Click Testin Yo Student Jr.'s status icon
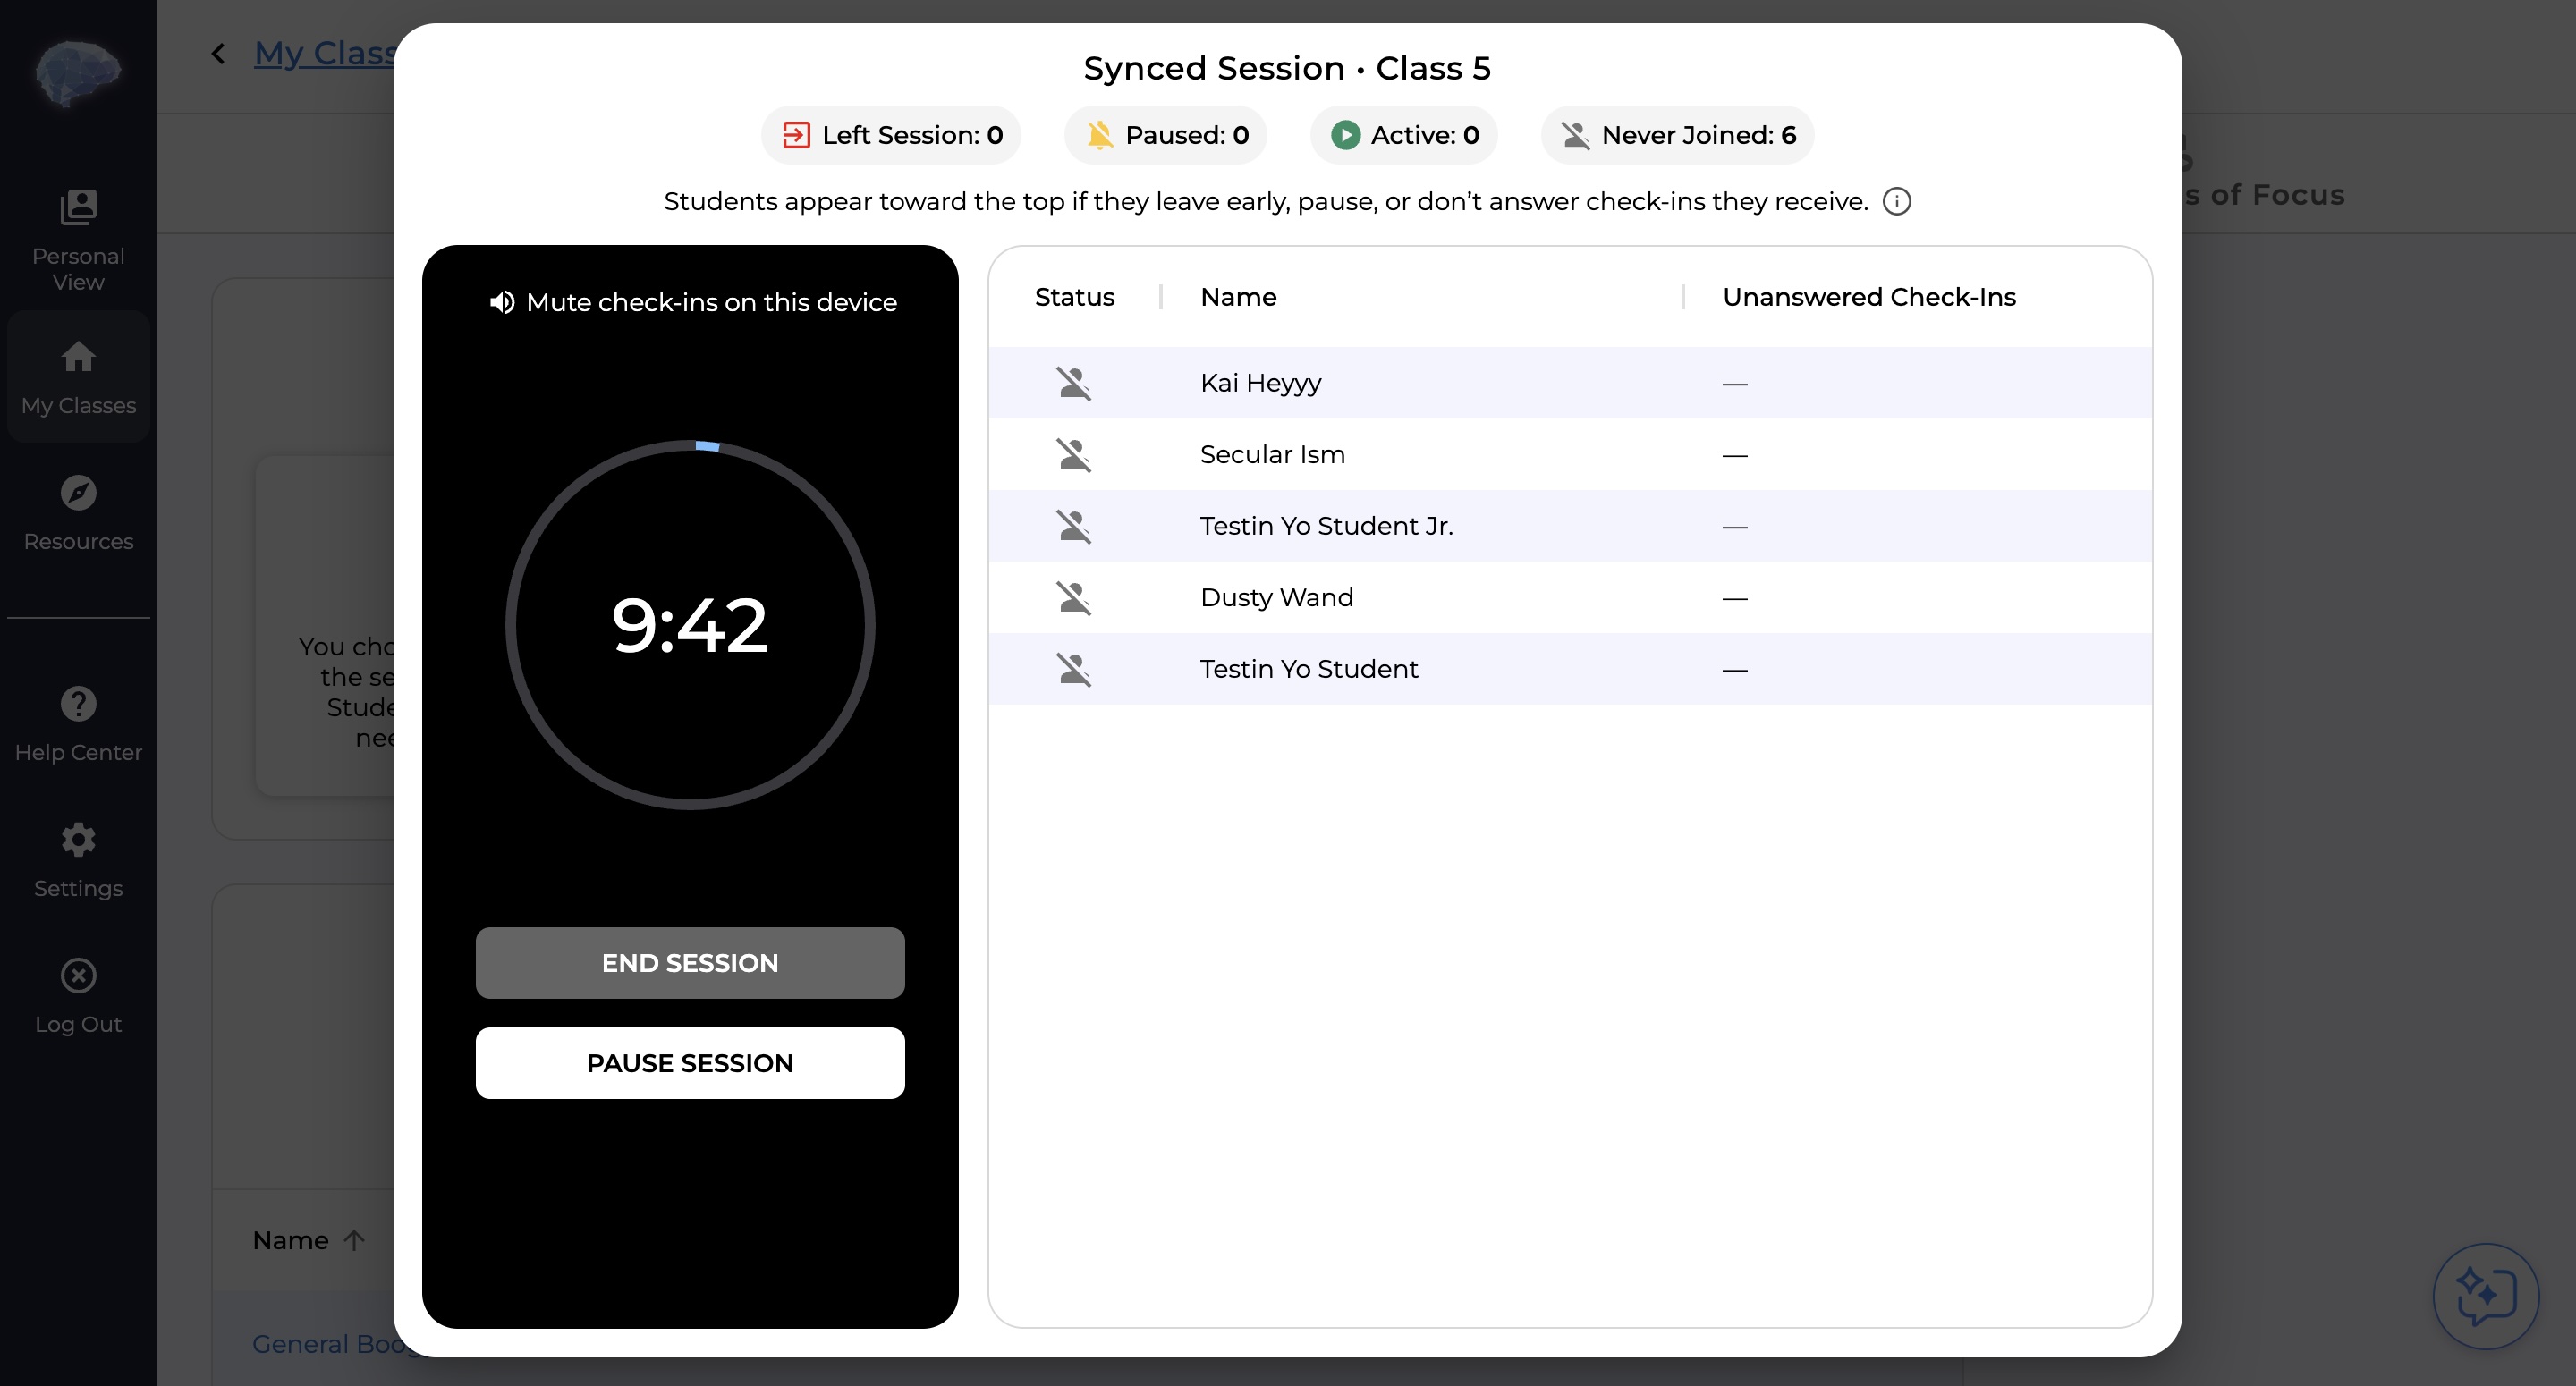The image size is (2576, 1386). coord(1074,526)
